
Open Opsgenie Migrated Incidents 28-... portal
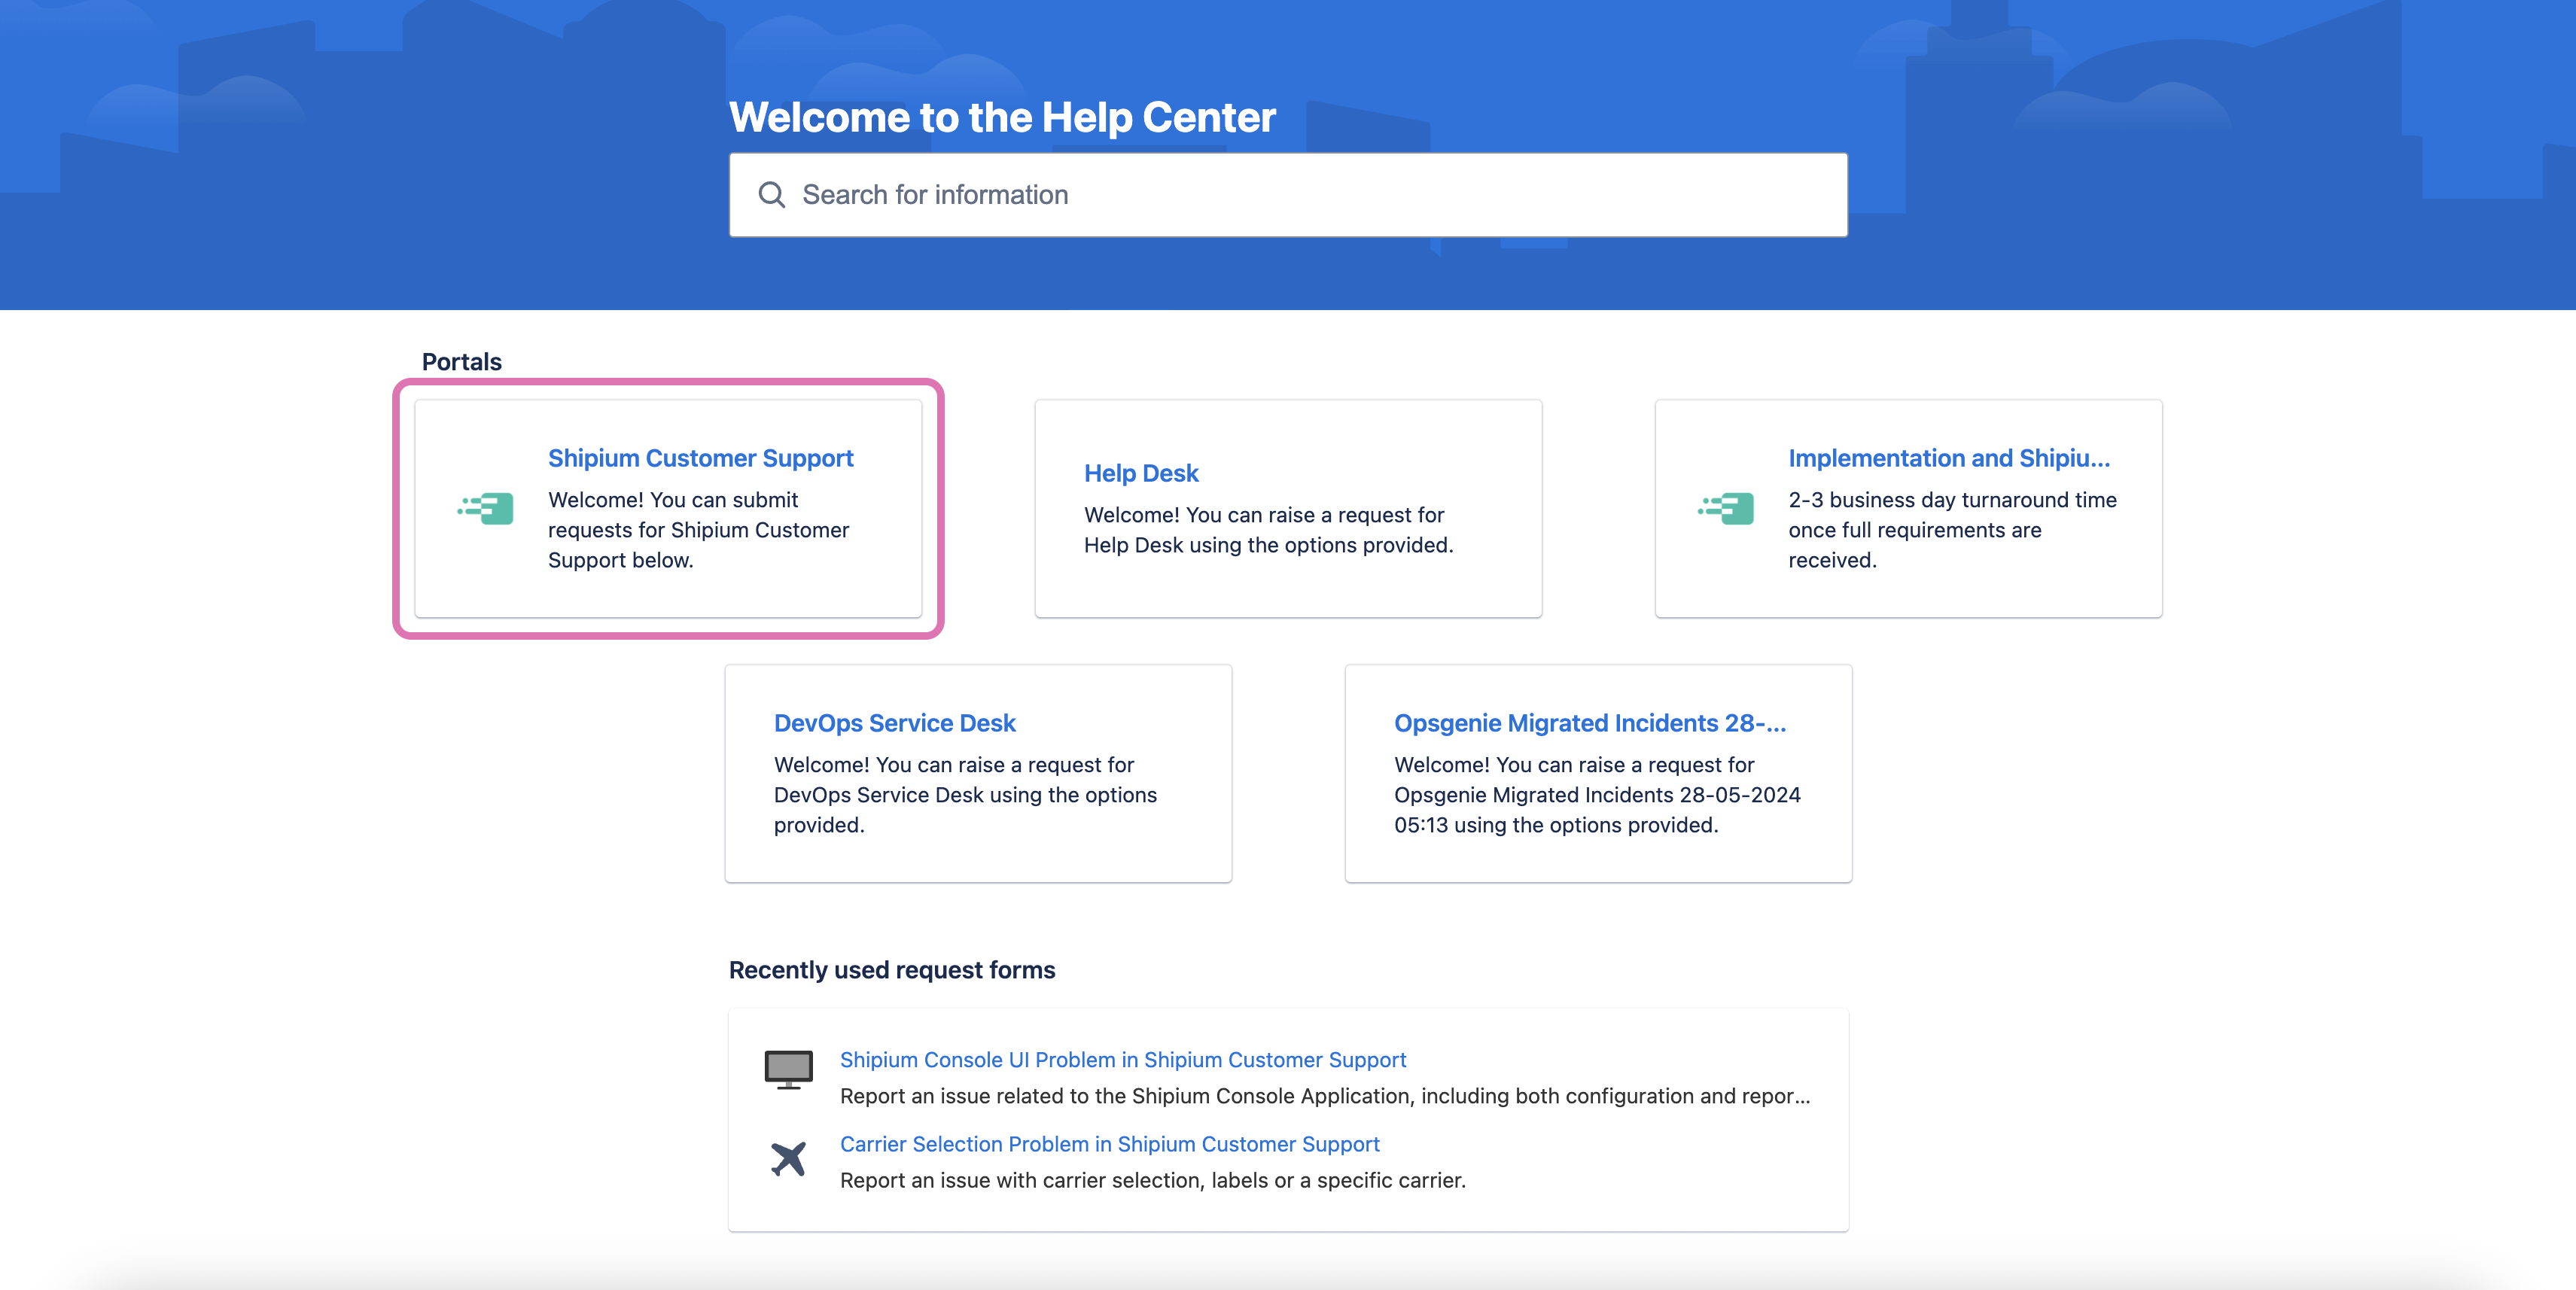click(x=1590, y=723)
